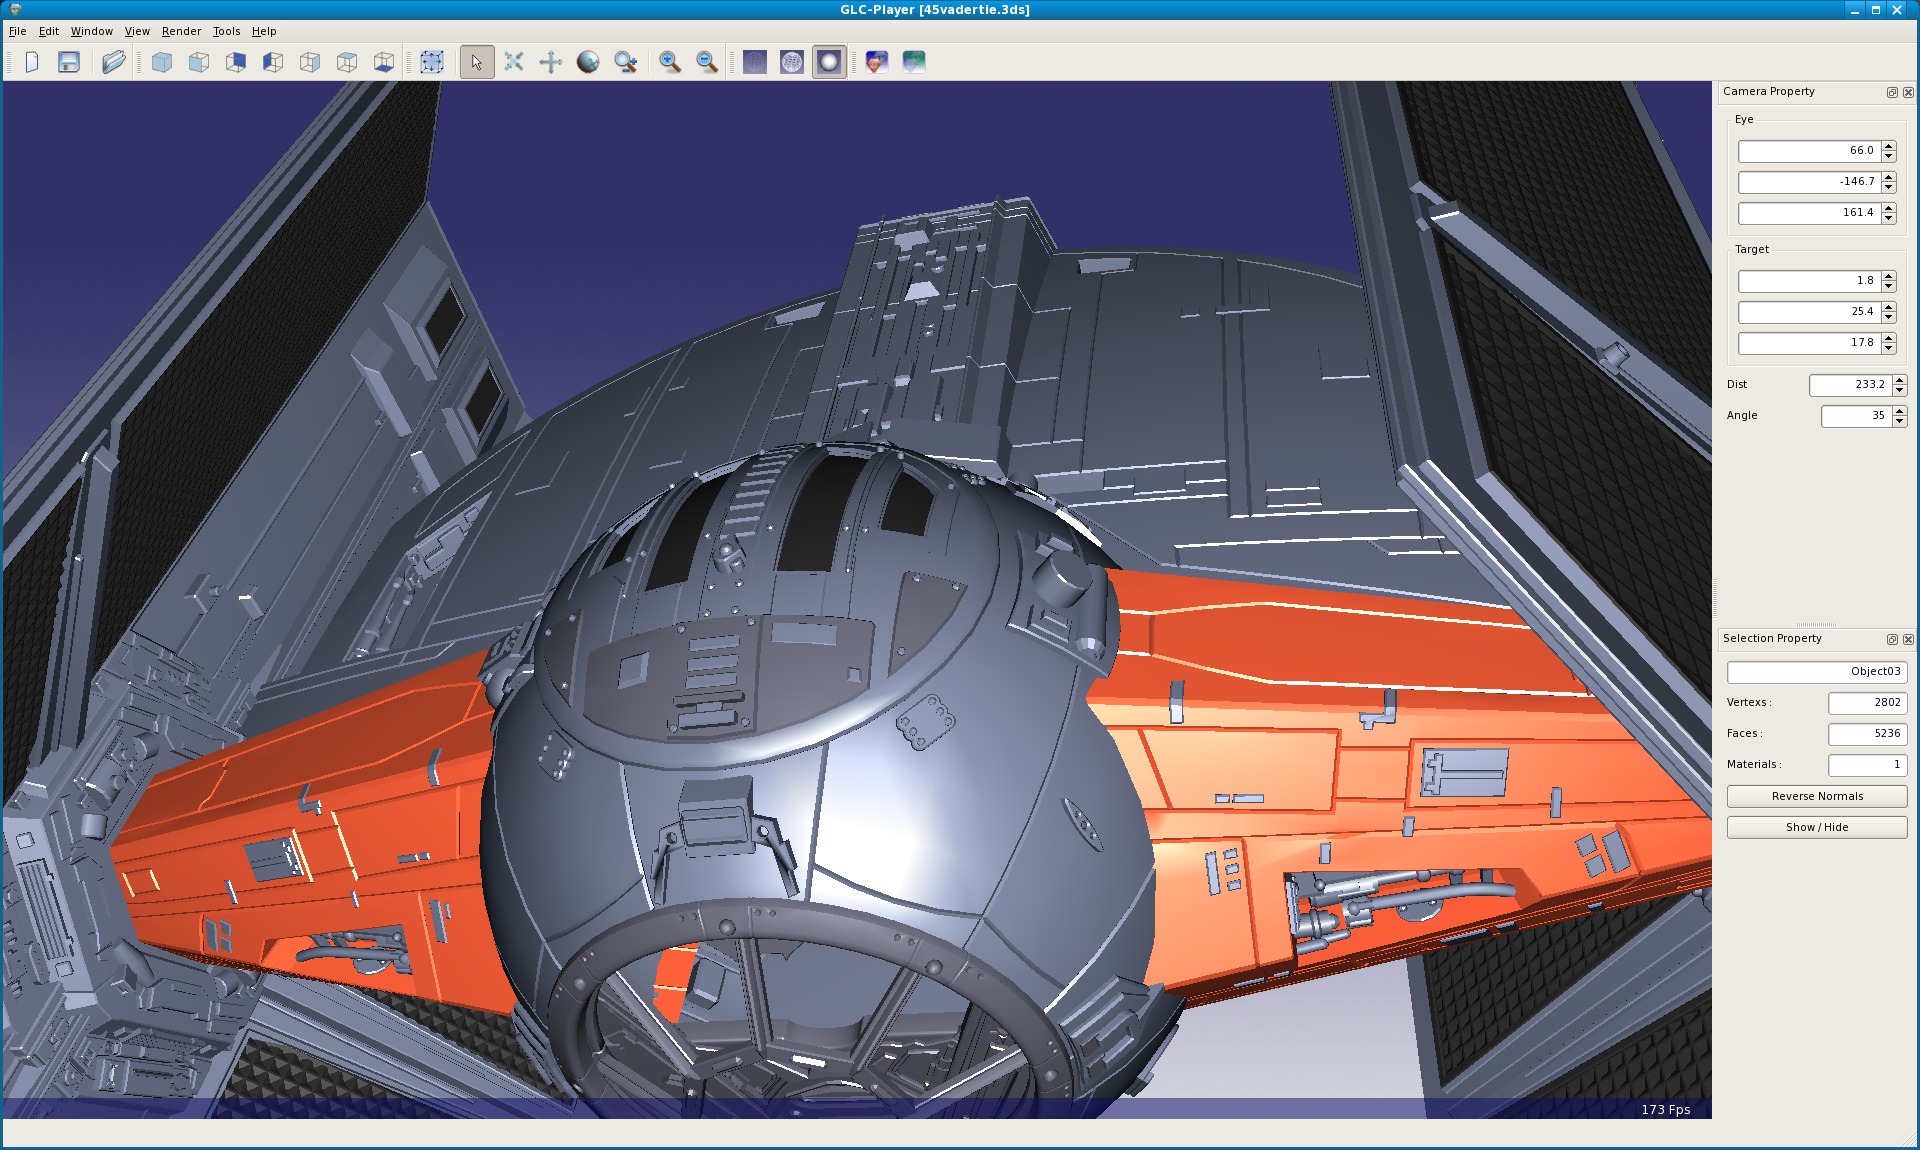
Task: Close the Selection Property panel
Action: click(x=1908, y=639)
